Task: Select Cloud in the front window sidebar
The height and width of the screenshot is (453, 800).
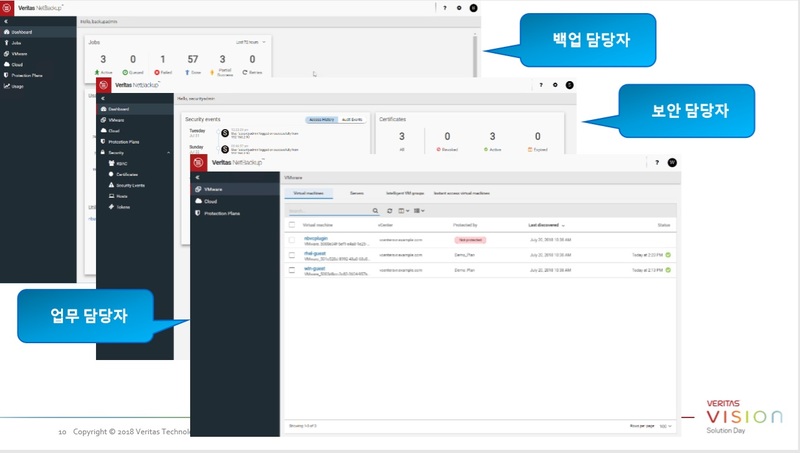Action: (206, 202)
